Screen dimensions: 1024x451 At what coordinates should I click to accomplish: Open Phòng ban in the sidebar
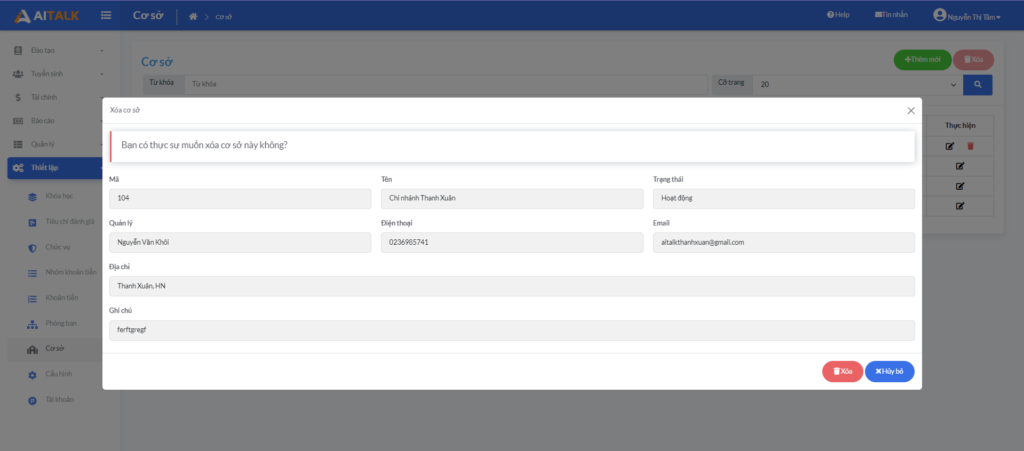pos(61,323)
